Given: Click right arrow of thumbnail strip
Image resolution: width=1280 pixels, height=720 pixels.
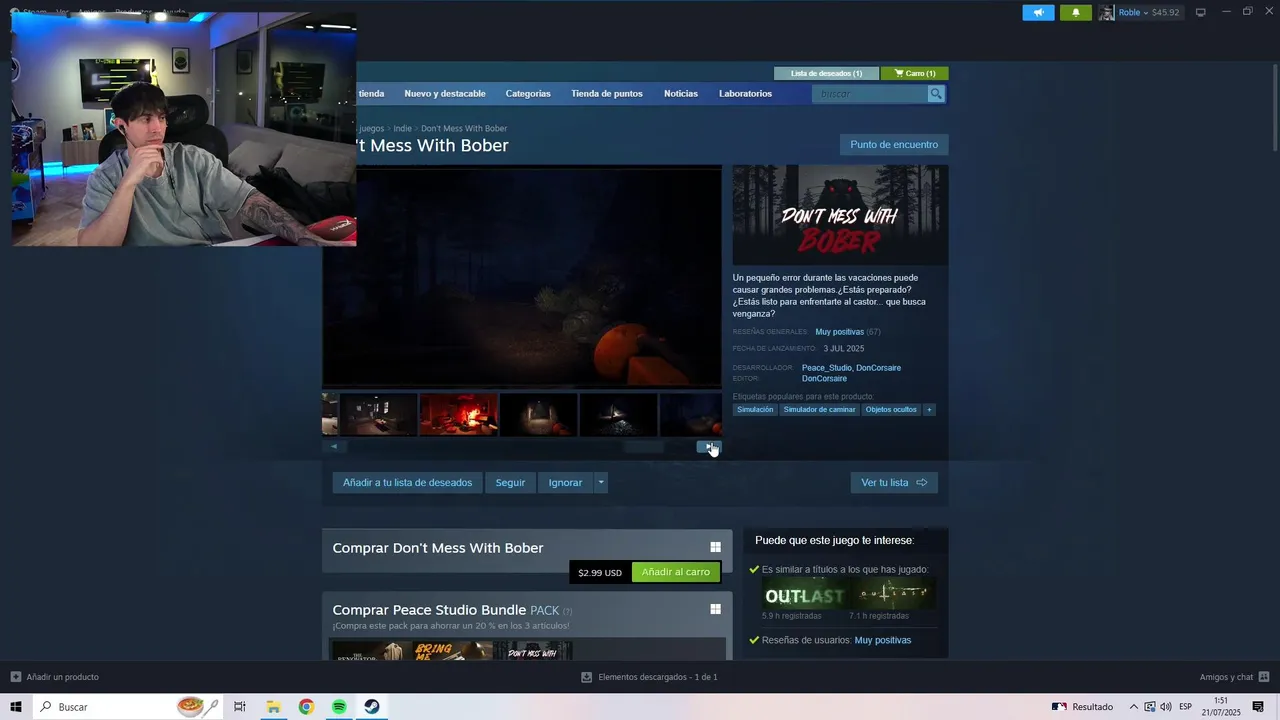Looking at the screenshot, I should click(x=709, y=447).
